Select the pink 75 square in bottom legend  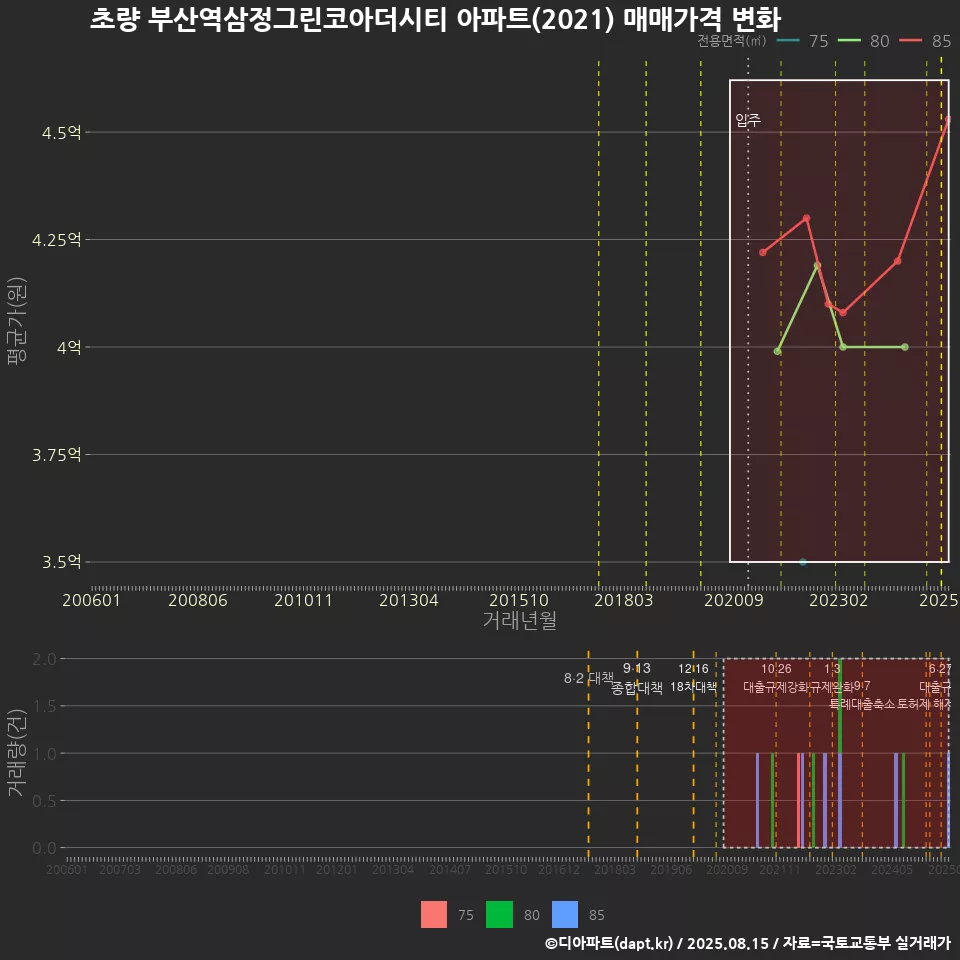click(x=433, y=914)
